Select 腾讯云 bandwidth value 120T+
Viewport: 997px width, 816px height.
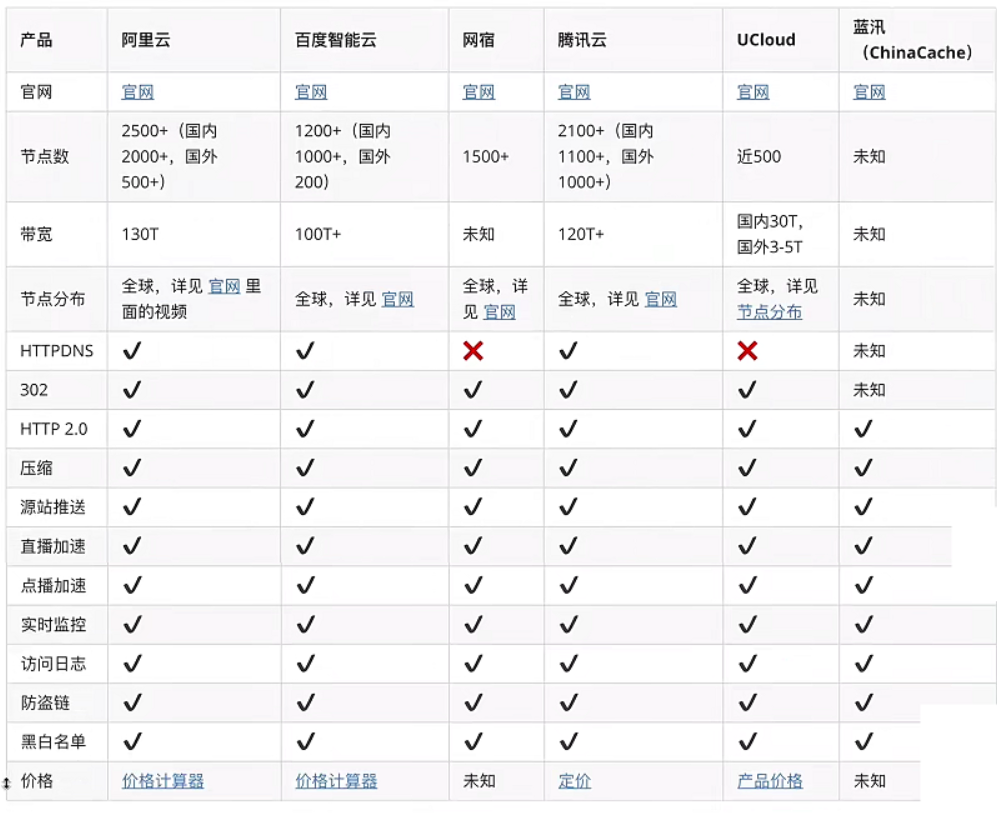(581, 234)
